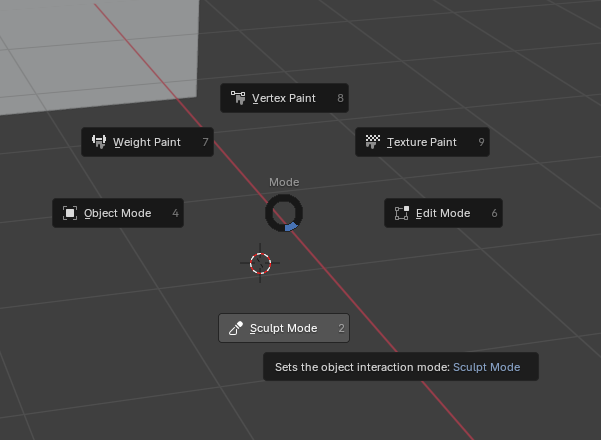Click the Vertex Paint icon in pie menu
This screenshot has height=440, width=601.
pyautogui.click(x=238, y=98)
